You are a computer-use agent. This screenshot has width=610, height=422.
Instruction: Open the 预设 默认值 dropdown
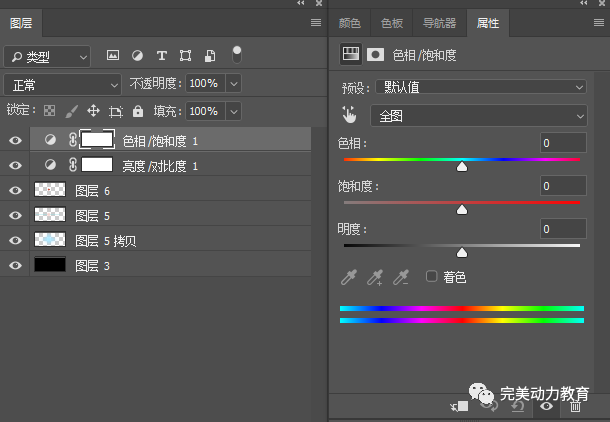(481, 87)
